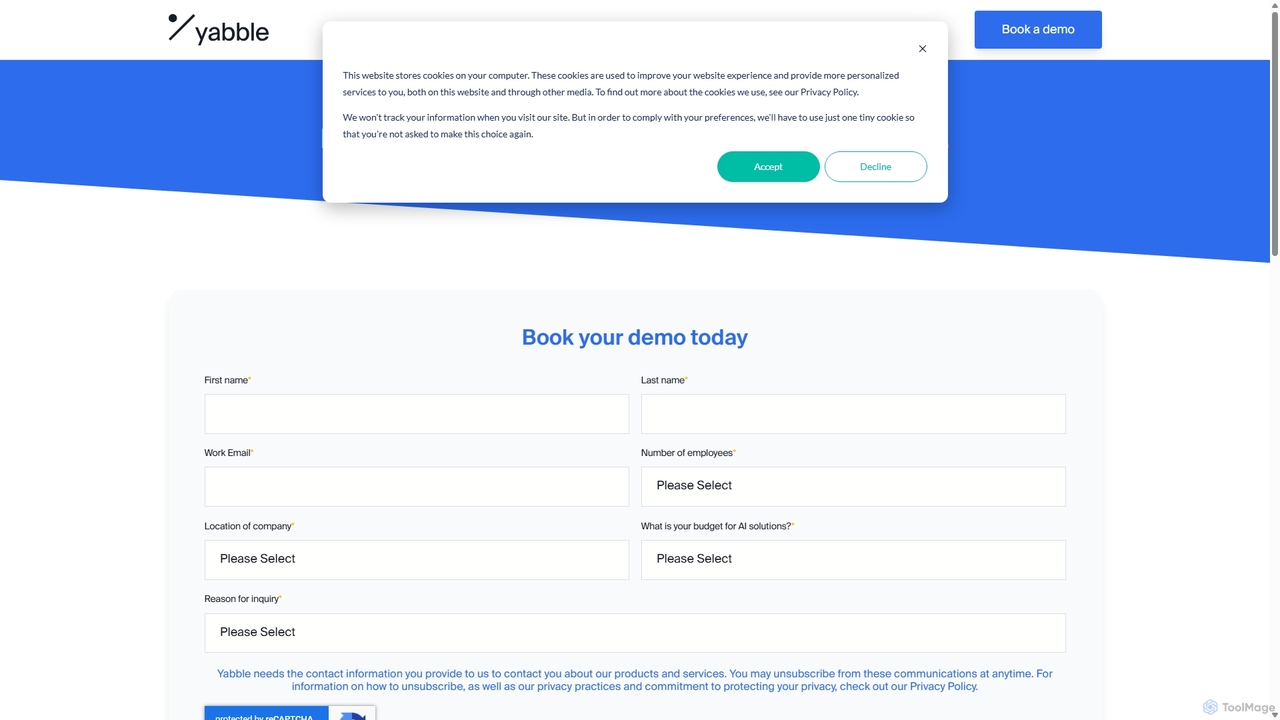Click the First name label
The image size is (1280, 720).
[x=227, y=380]
